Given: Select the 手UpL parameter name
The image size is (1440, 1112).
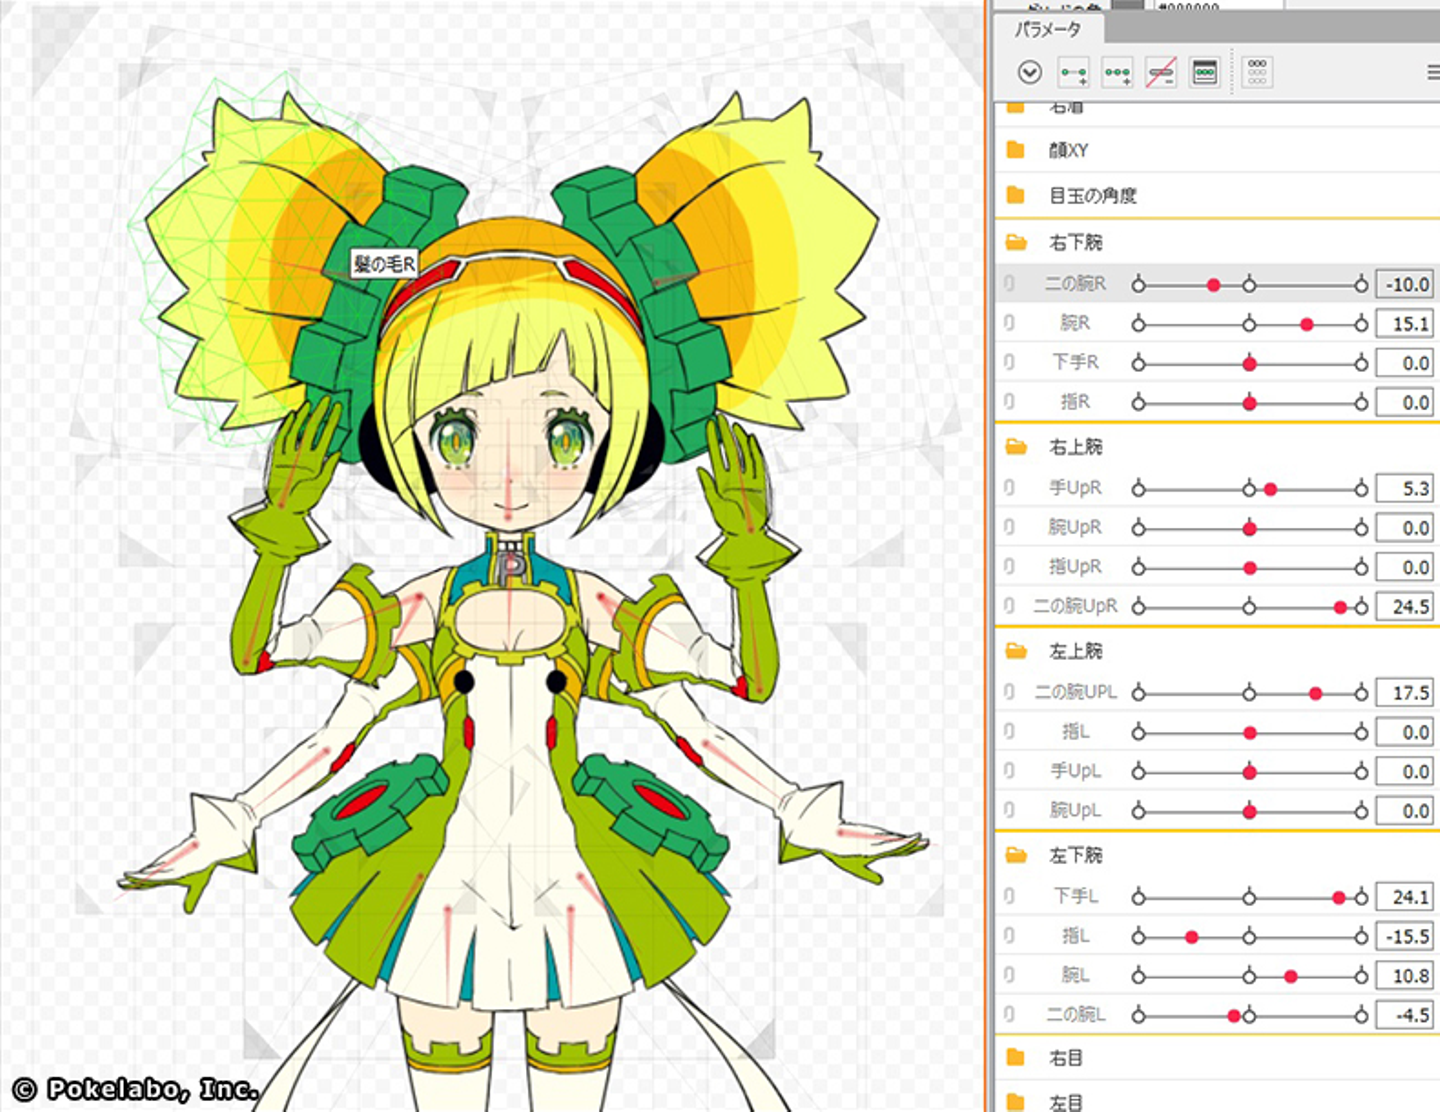Looking at the screenshot, I should point(1075,771).
